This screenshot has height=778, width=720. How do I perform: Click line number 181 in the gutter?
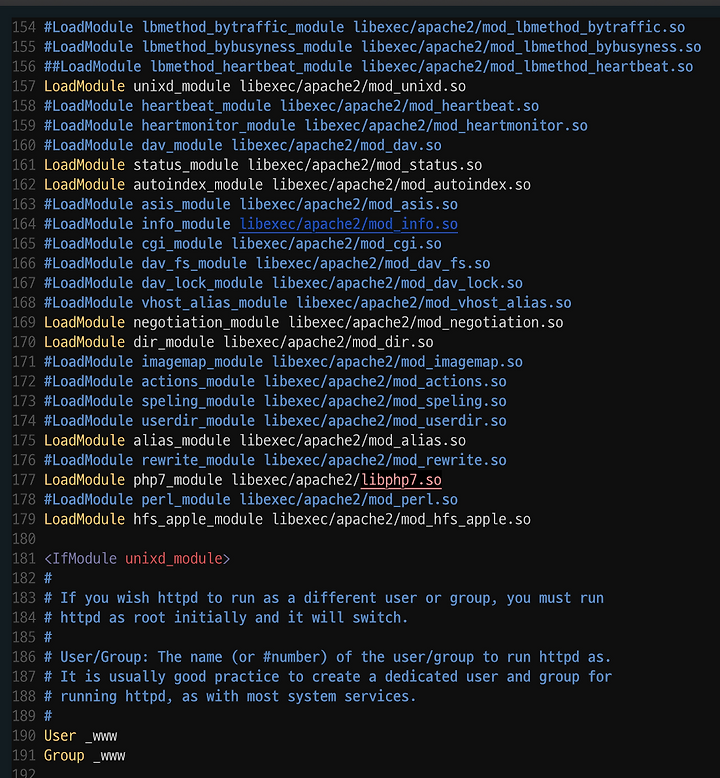24,559
